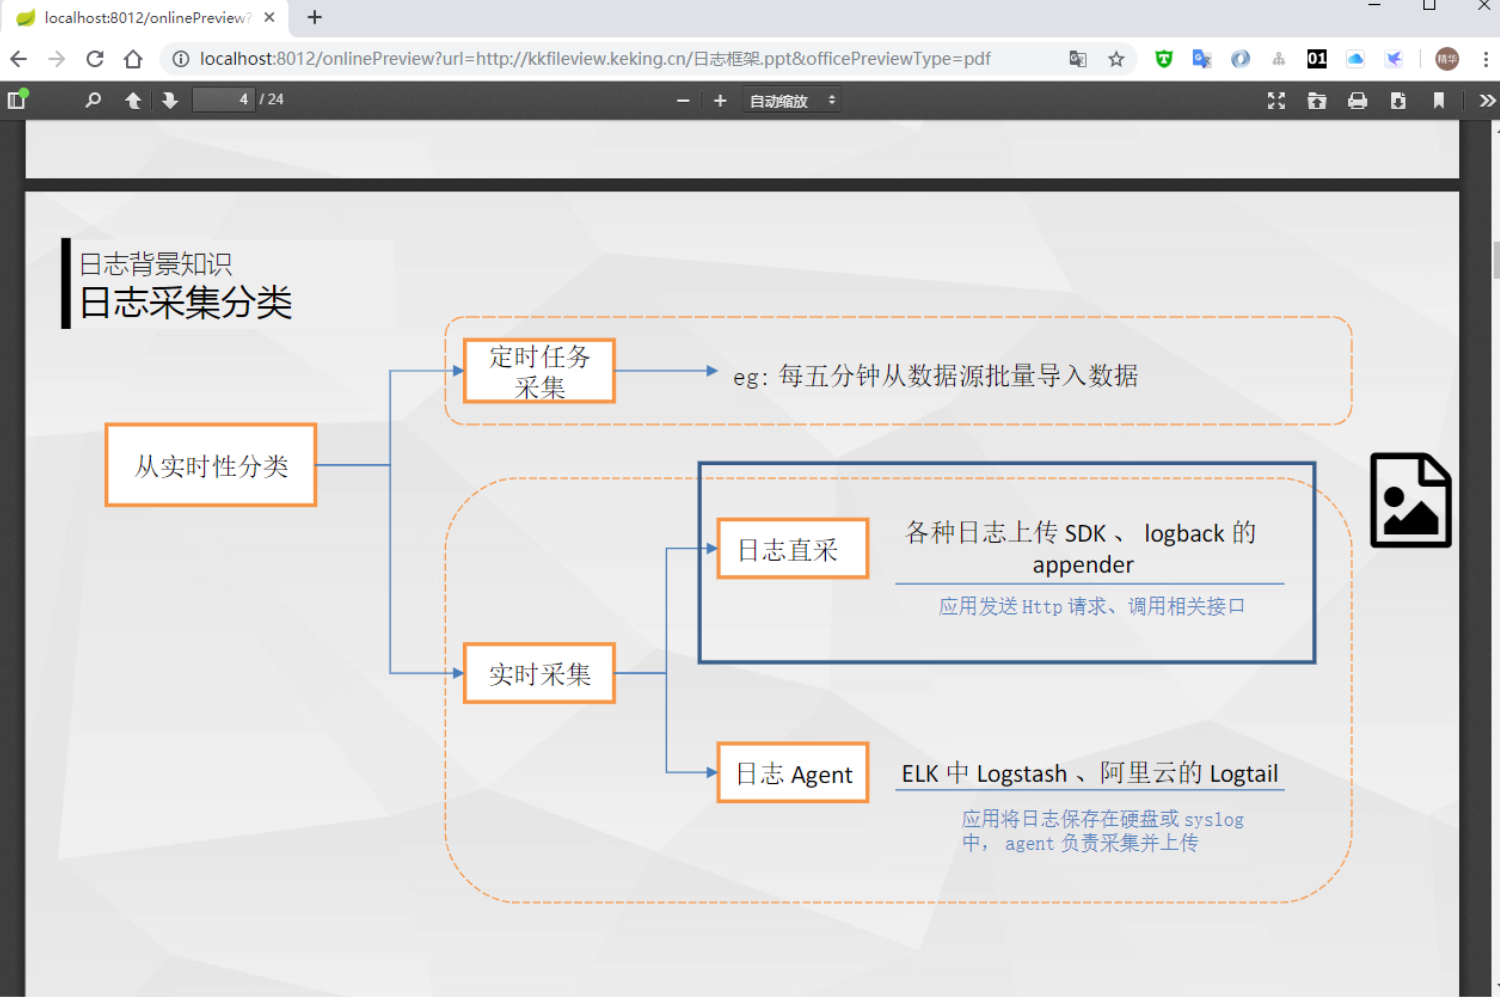Download the PDF file
Viewport: 1500px width, 1006px height.
coord(1398,100)
